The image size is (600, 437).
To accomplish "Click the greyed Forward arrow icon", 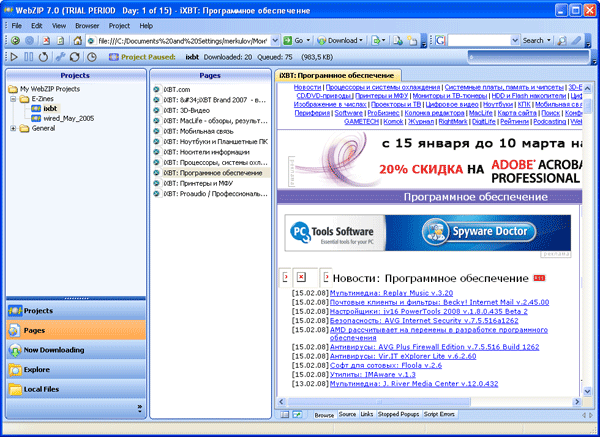I will click(x=29, y=41).
